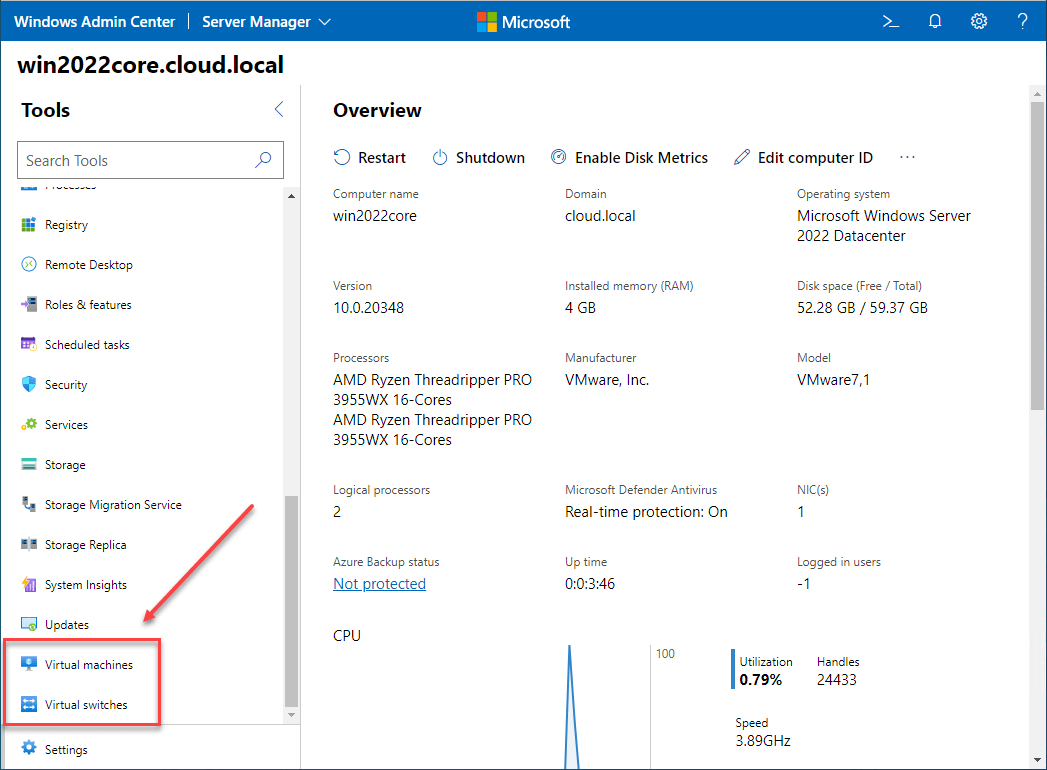Collapse the Tools pane chevron
1047x770 pixels.
coord(279,110)
